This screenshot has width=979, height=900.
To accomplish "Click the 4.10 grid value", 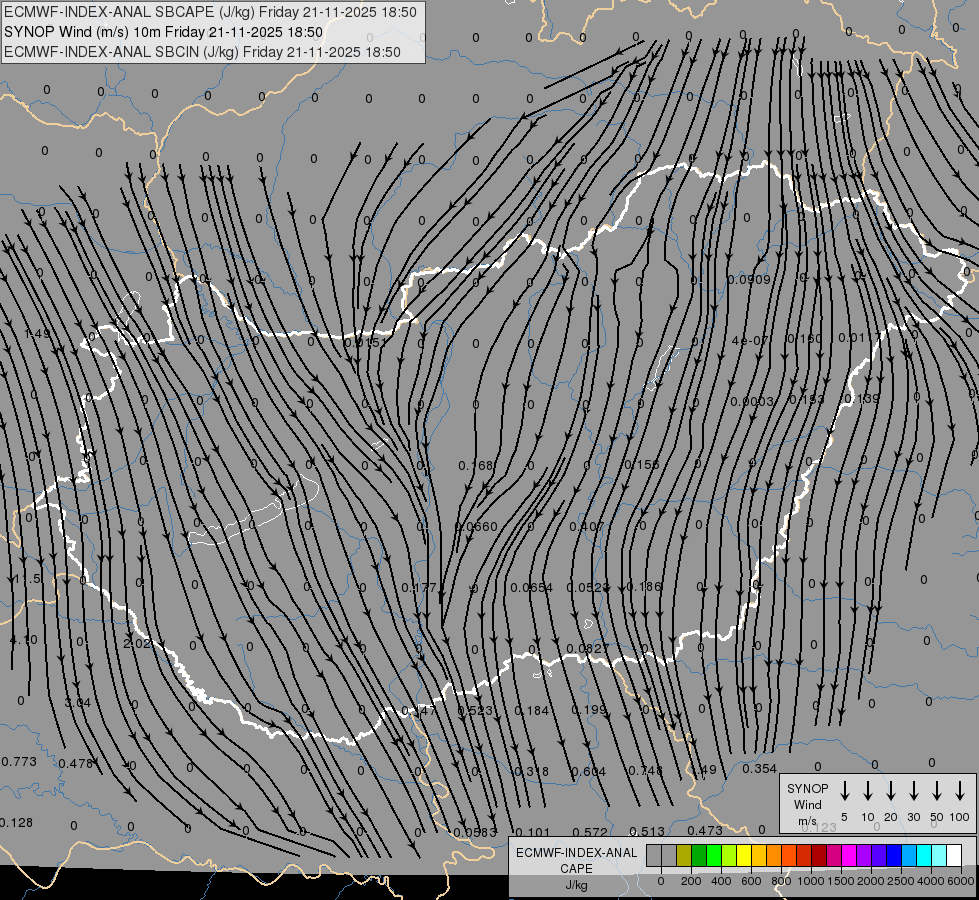I will tap(24, 640).
